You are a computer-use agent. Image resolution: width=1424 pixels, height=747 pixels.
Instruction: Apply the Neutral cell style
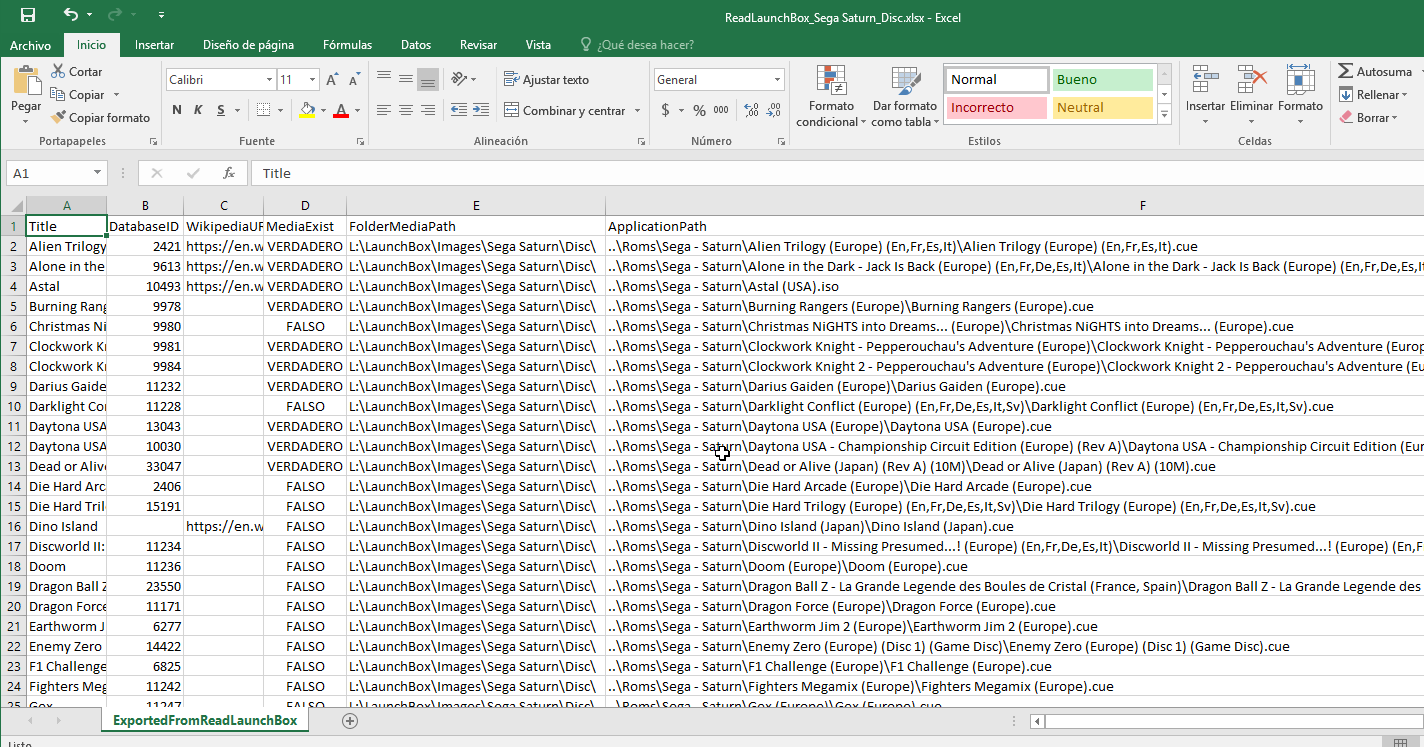click(1101, 107)
